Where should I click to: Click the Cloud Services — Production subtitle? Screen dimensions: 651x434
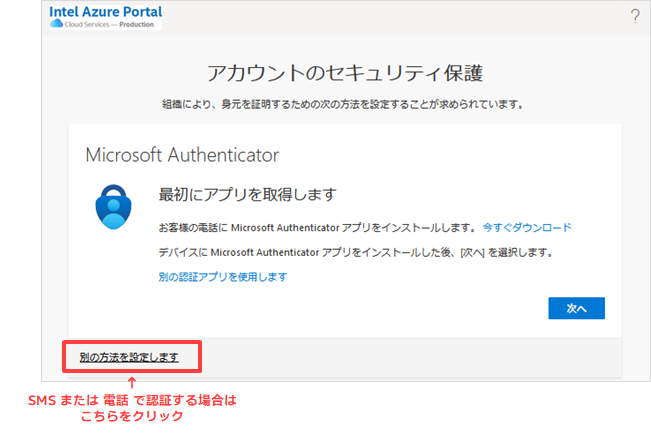[109, 25]
